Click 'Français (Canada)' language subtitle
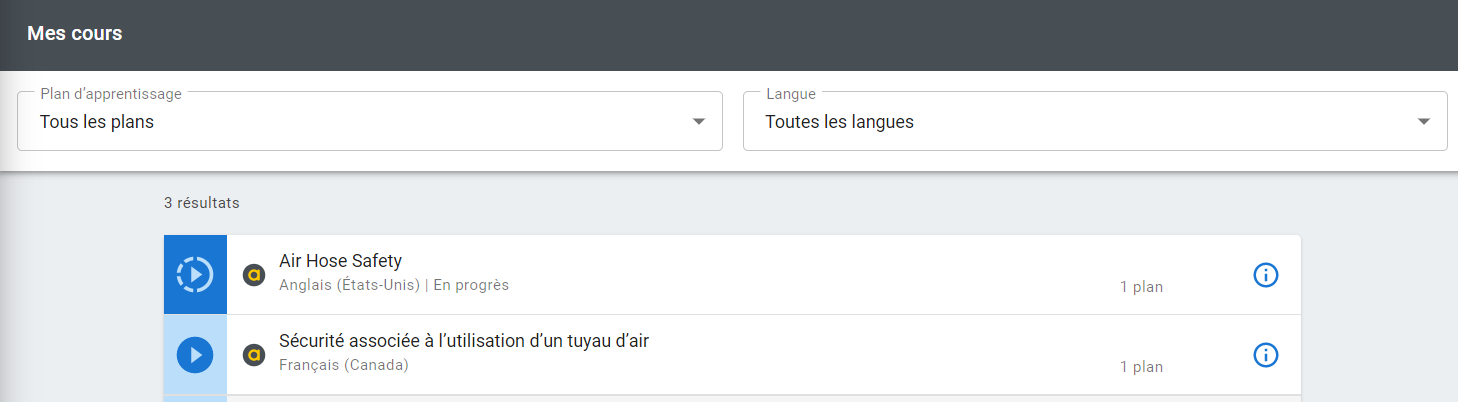 (x=344, y=365)
